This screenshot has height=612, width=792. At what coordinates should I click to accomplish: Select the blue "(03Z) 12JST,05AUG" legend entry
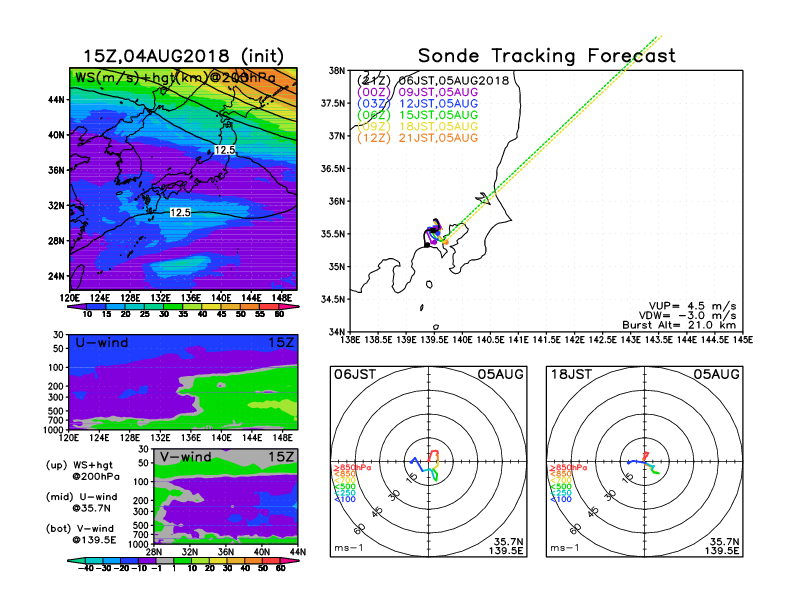417,104
